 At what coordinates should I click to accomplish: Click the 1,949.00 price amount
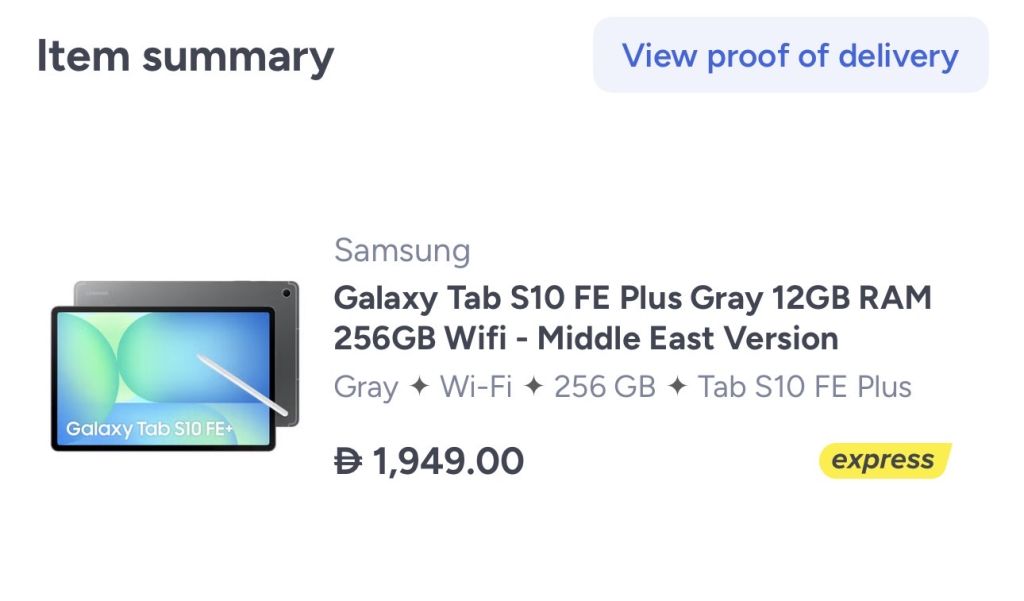[448, 461]
